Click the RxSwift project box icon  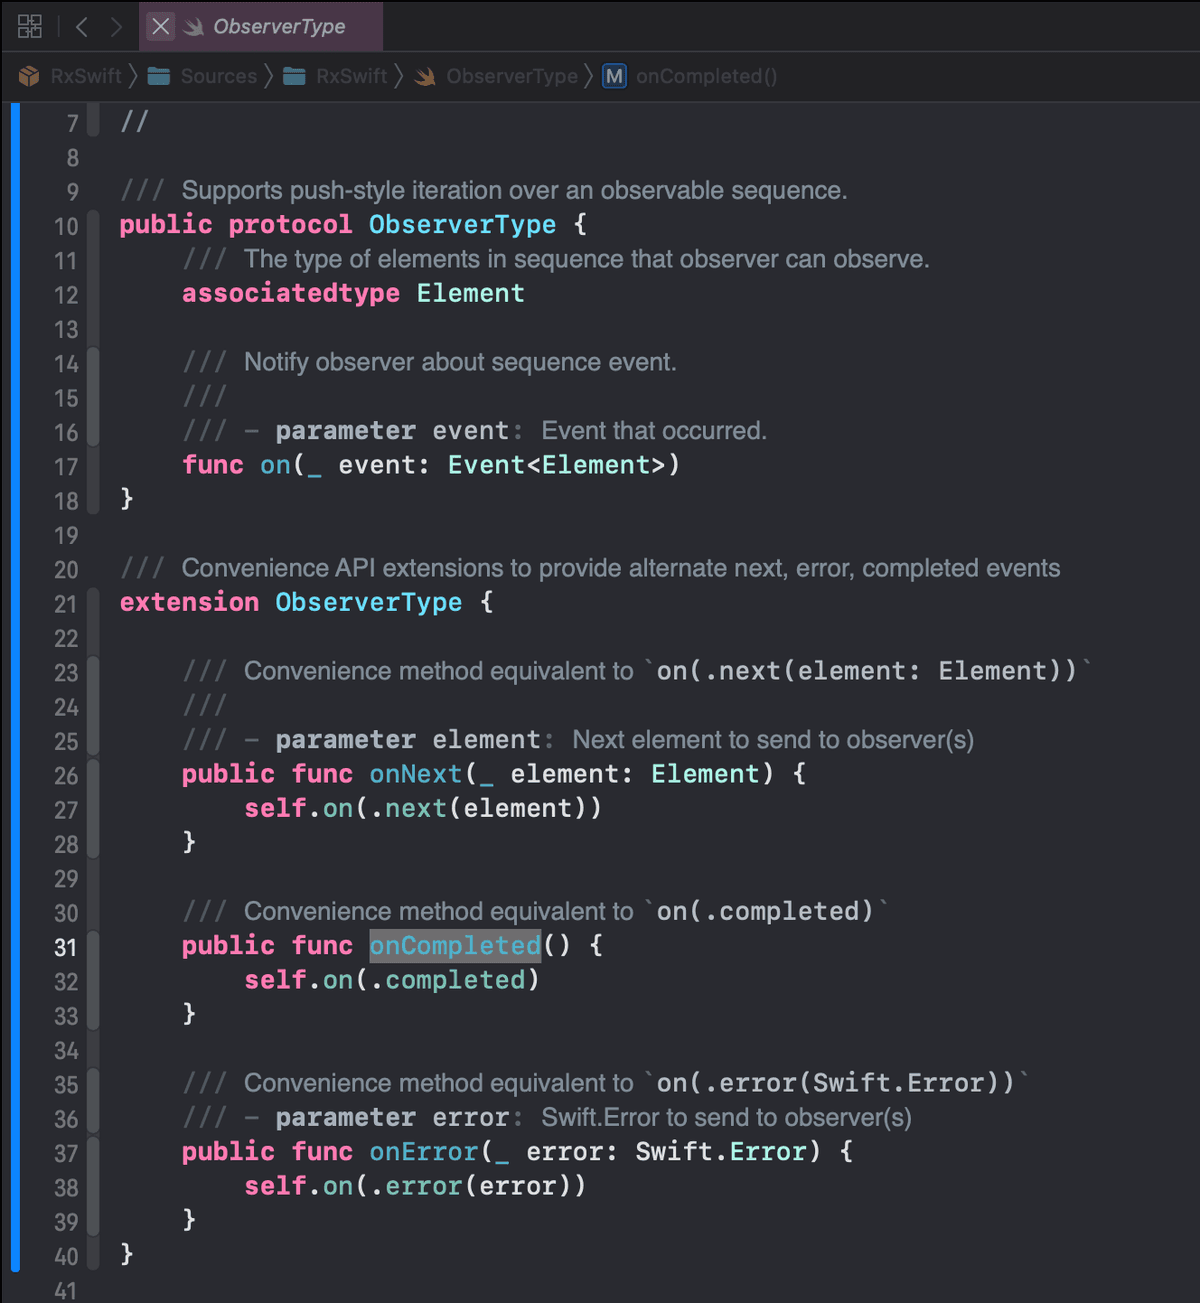pos(29,76)
